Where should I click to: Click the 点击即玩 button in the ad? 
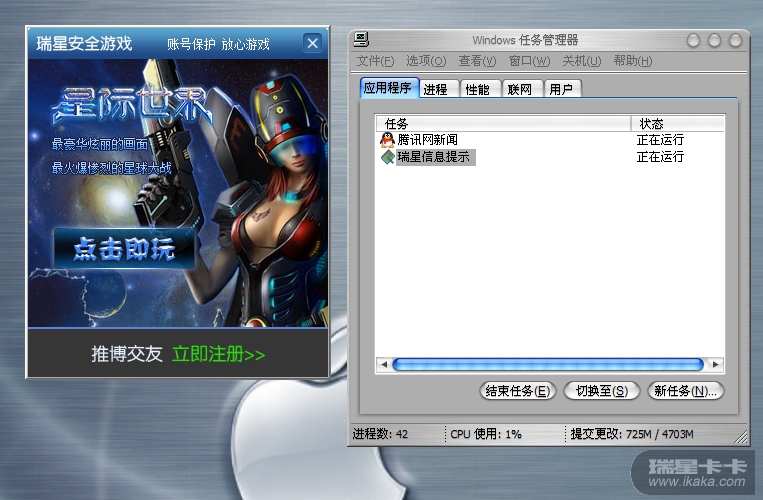pyautogui.click(x=124, y=249)
